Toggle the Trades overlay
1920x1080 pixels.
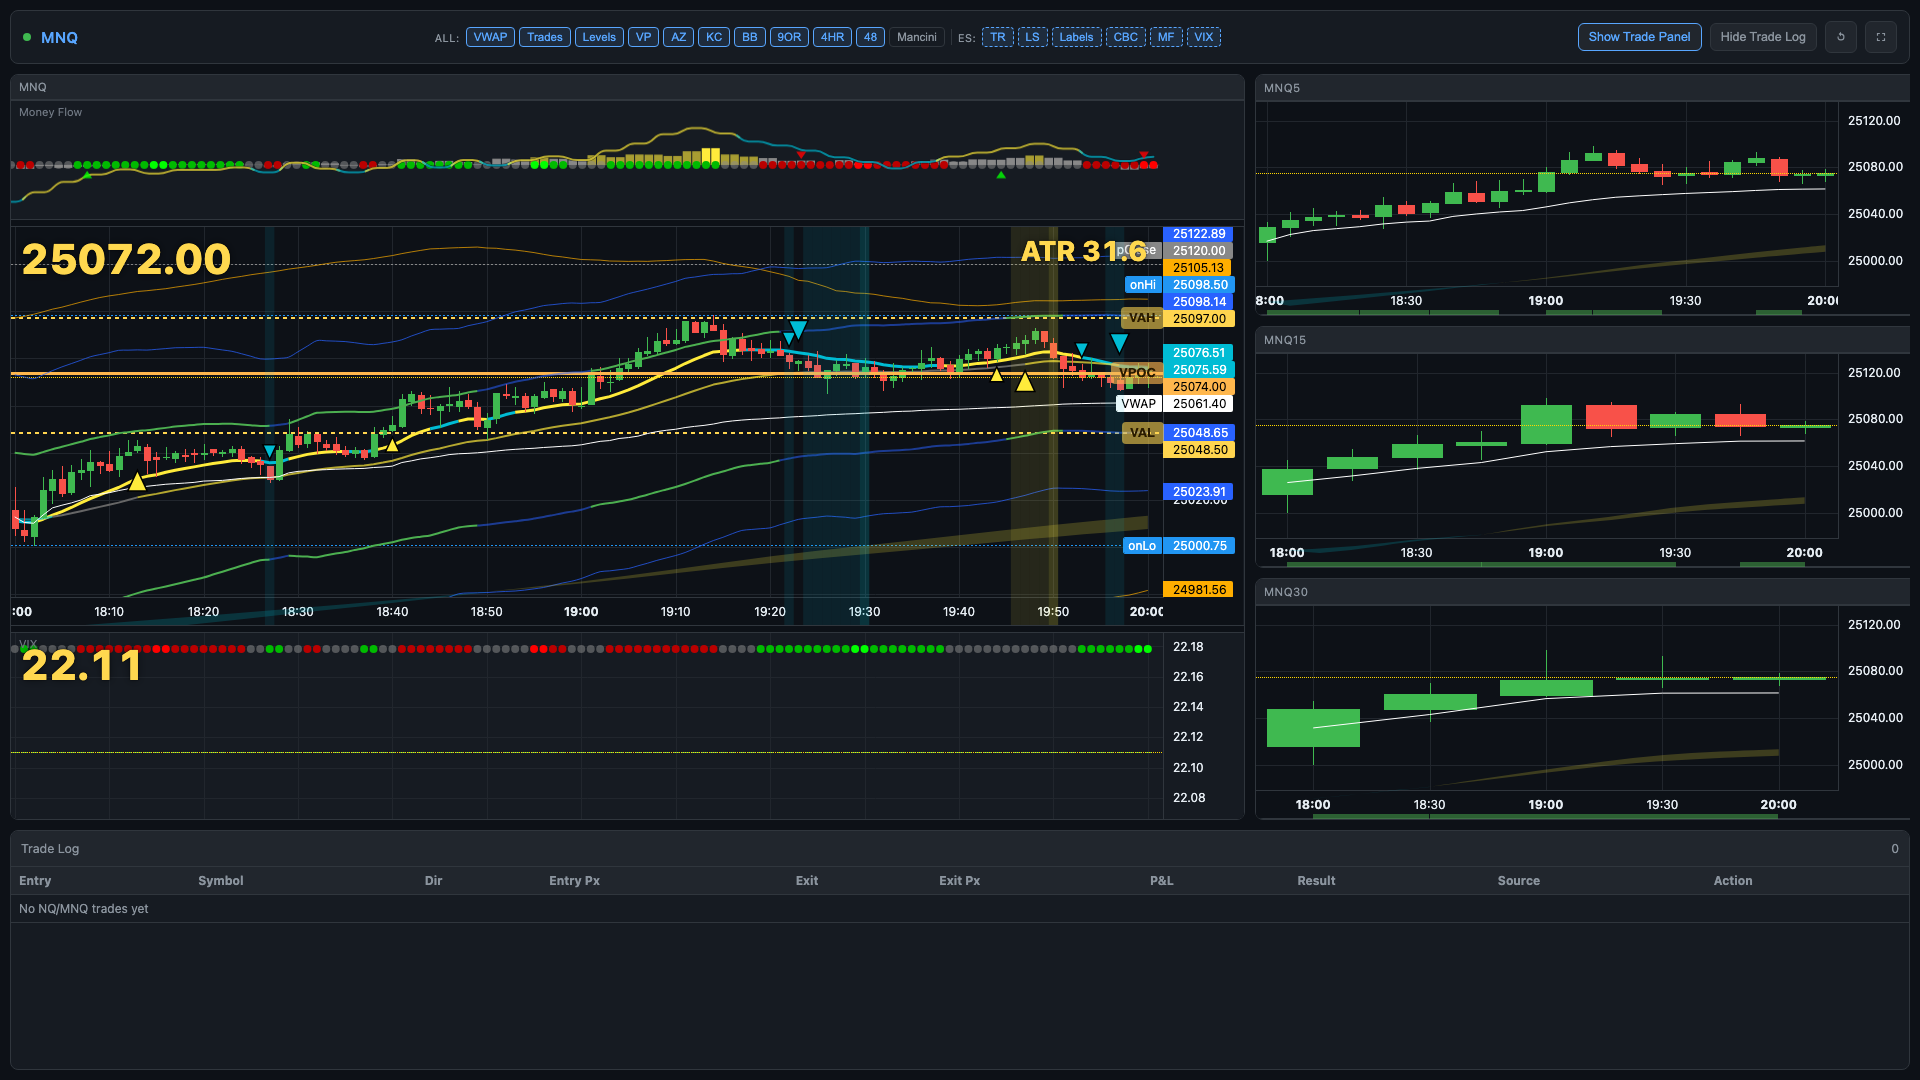(545, 37)
